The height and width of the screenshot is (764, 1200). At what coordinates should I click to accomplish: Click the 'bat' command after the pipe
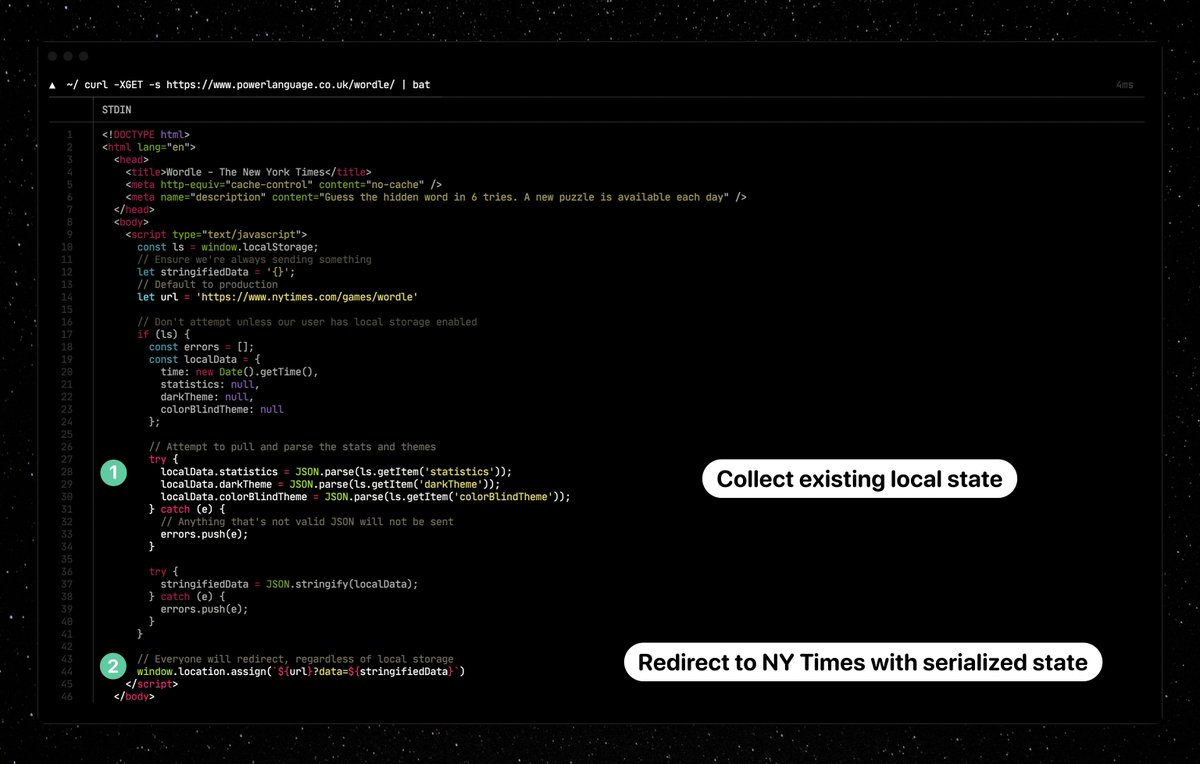(x=421, y=85)
